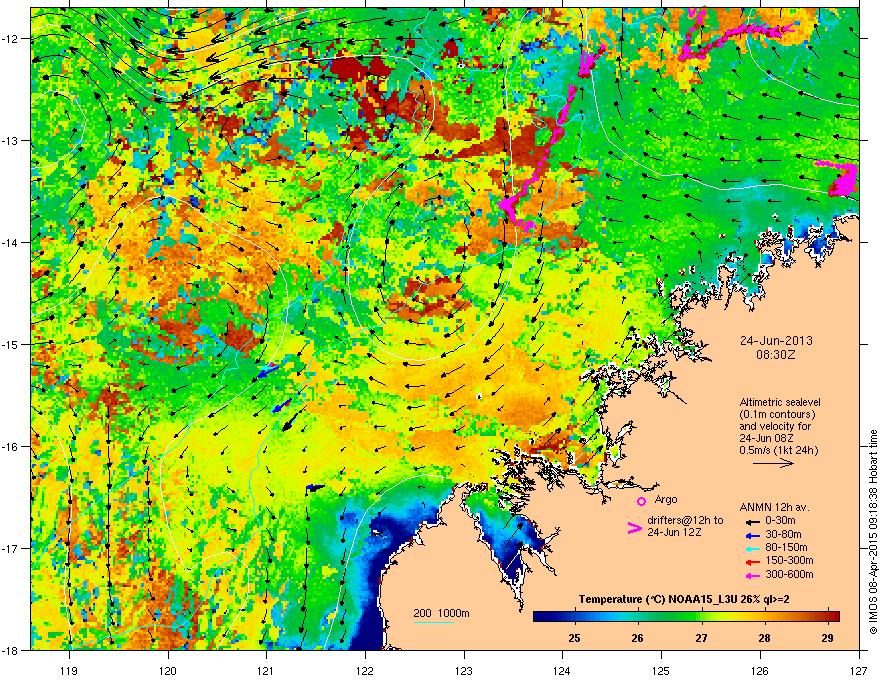
Task: Click the 08:30Z time label
Action: 776,355
